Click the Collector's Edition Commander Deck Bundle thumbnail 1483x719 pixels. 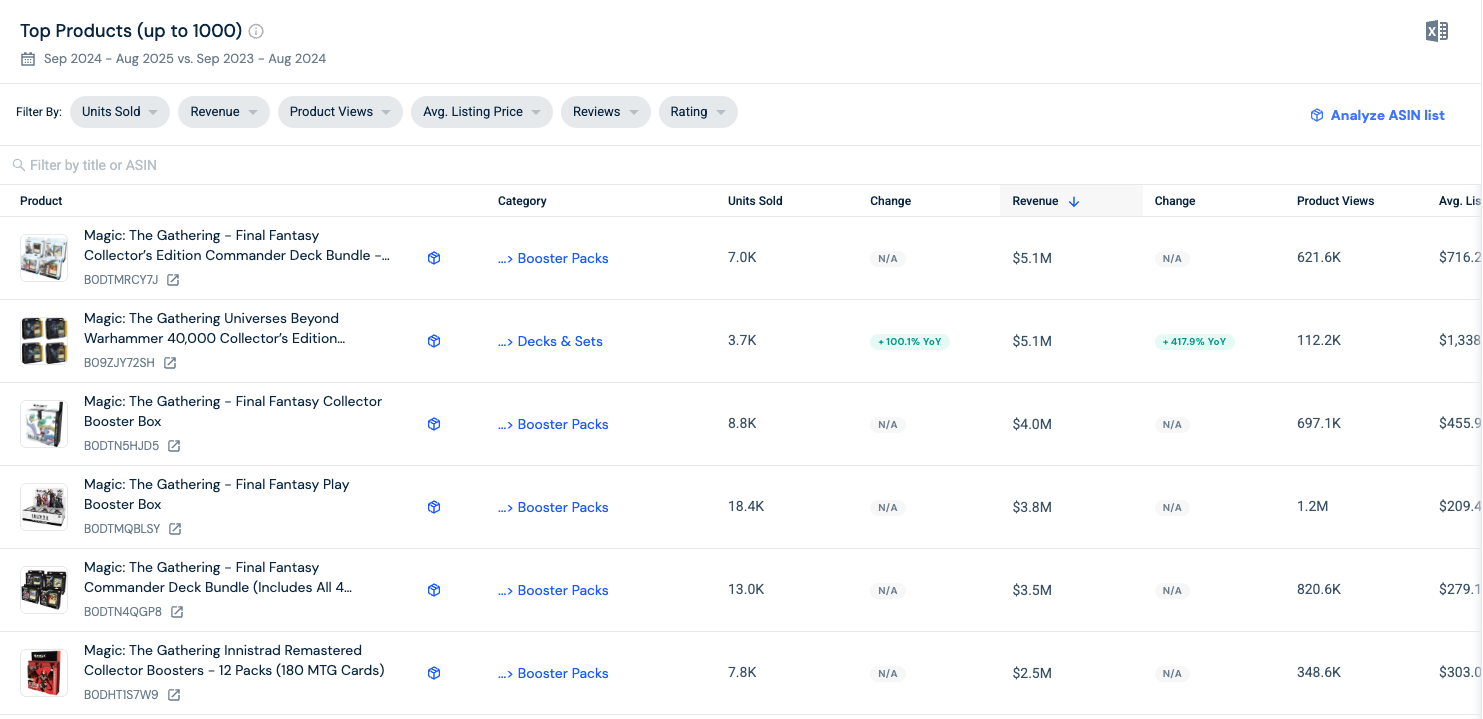click(44, 258)
